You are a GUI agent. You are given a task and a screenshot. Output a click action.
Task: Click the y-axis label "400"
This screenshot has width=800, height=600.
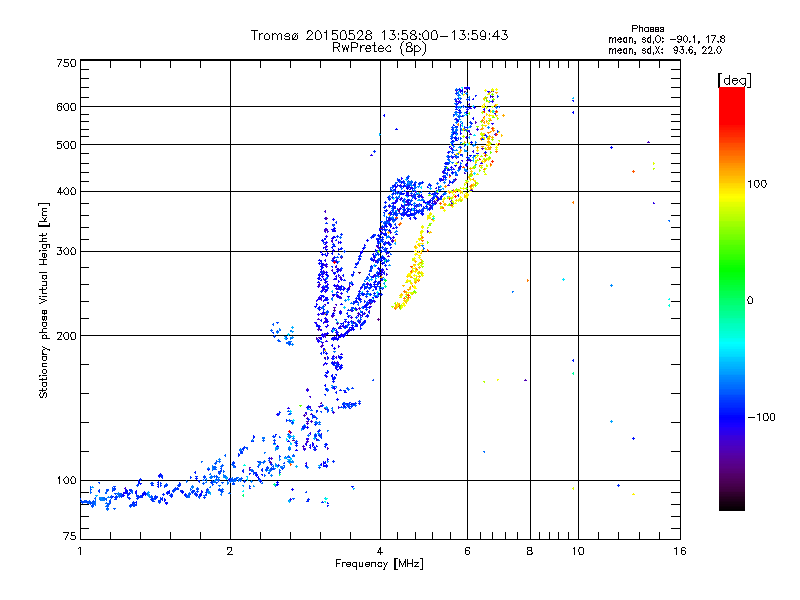pos(66,191)
